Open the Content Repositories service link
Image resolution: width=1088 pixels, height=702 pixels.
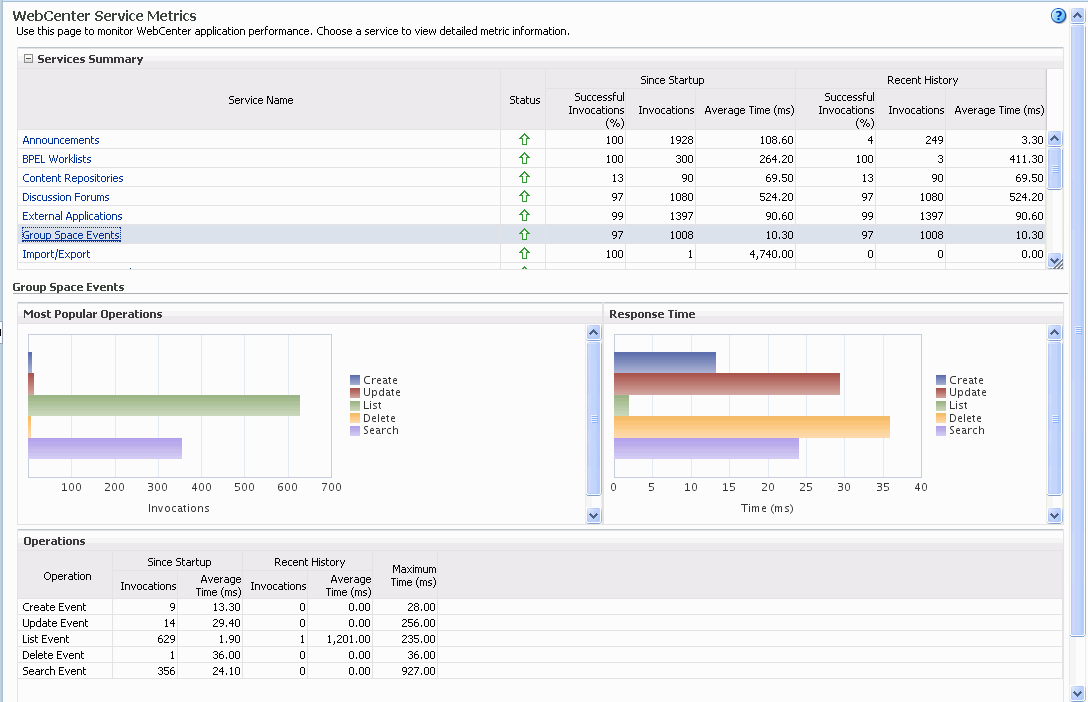point(73,178)
